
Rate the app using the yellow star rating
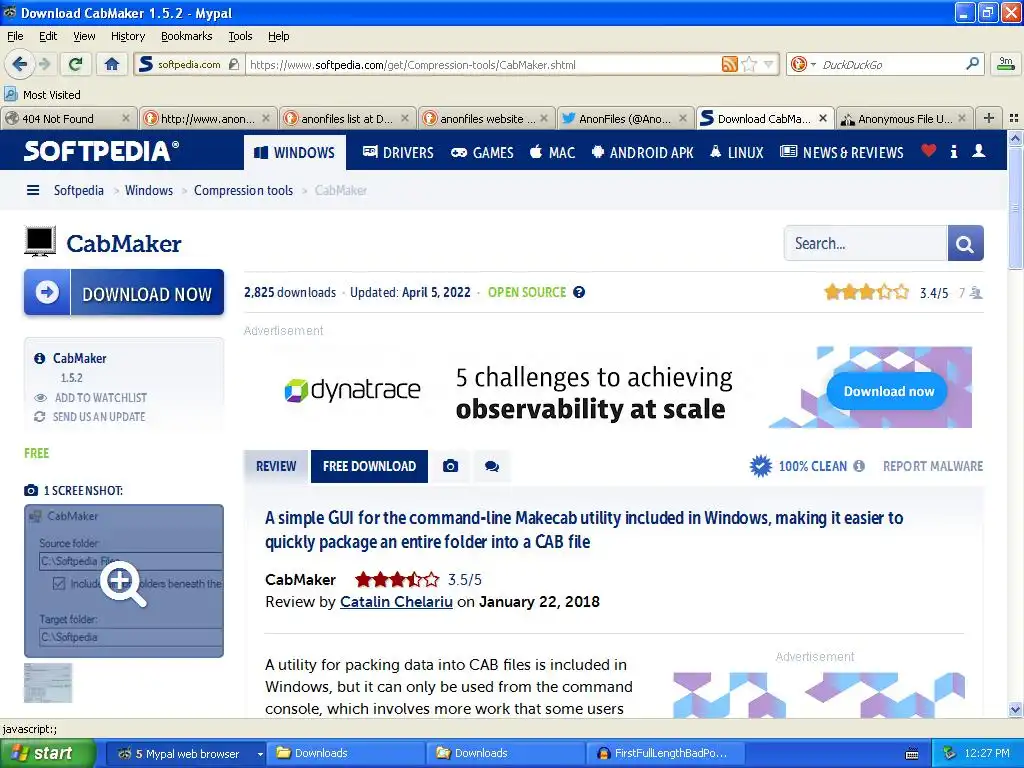pyautogui.click(x=866, y=292)
